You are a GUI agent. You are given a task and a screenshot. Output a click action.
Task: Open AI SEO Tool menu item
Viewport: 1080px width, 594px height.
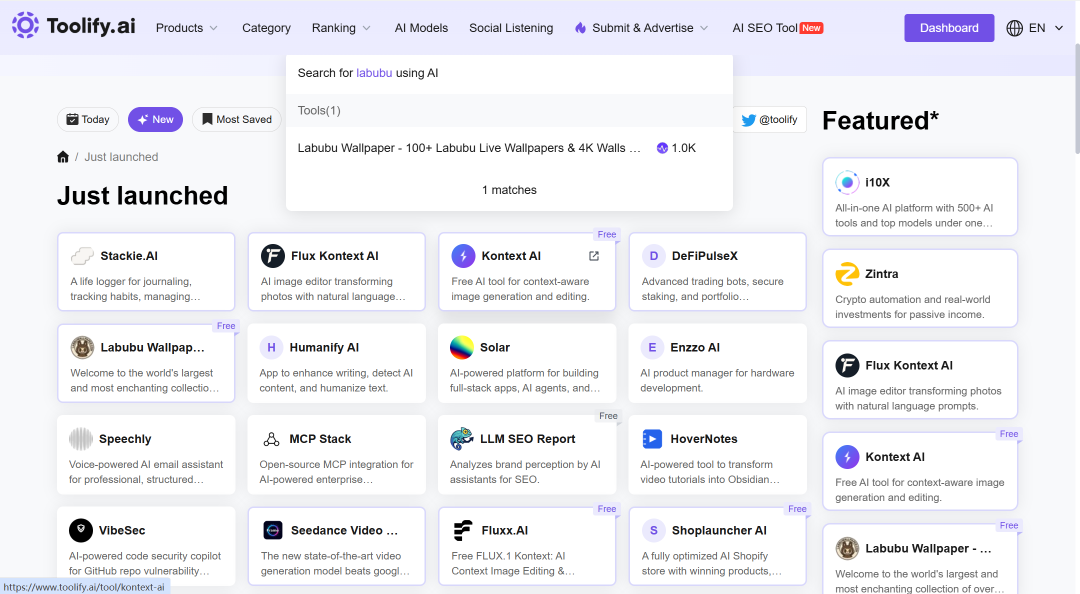(765, 28)
